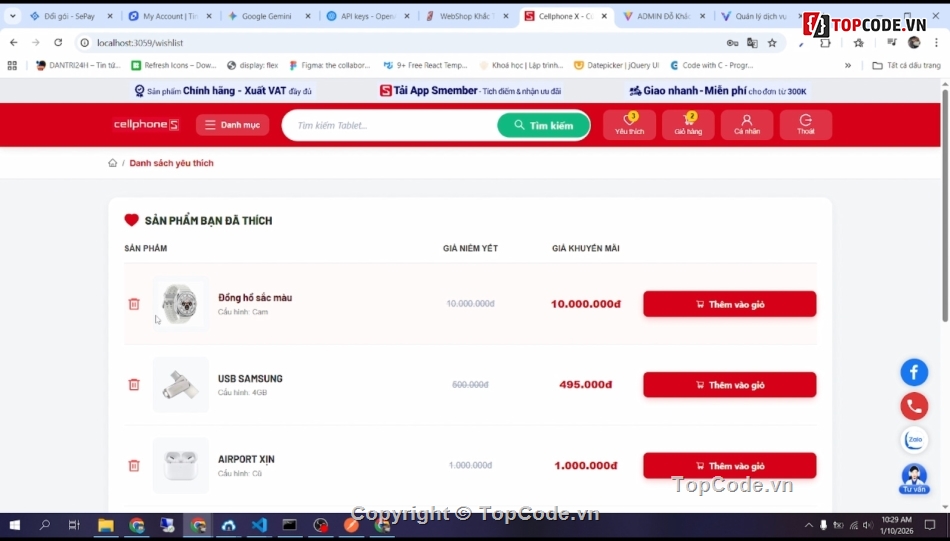
Task: Switch to the ADMIN Đỗ Khắc tab
Action: pyautogui.click(x=663, y=16)
